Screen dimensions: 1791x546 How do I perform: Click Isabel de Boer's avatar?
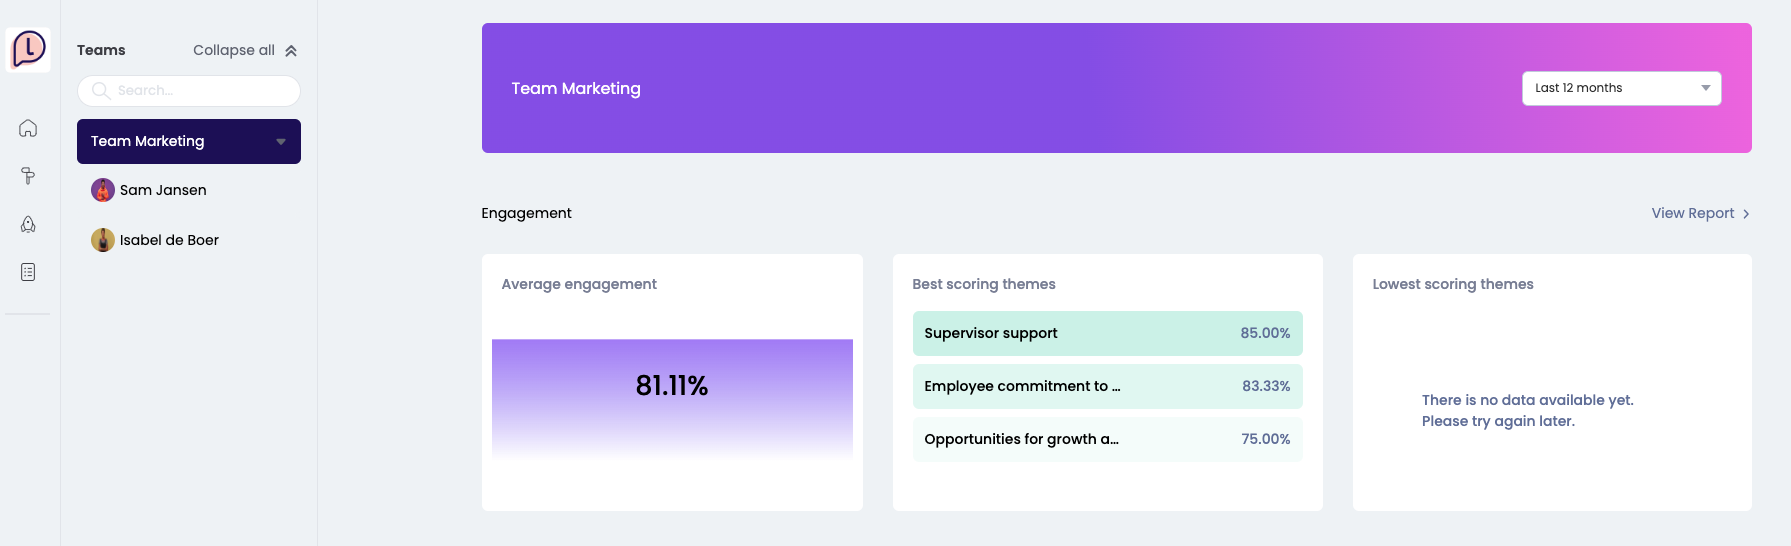103,240
